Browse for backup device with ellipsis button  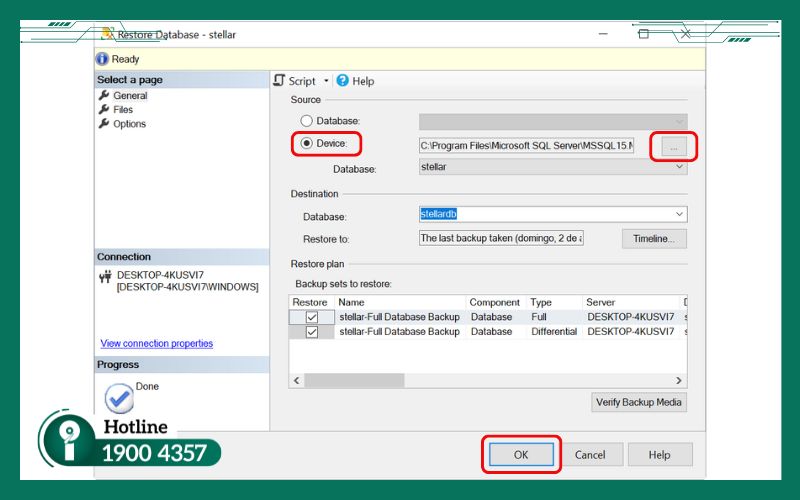(674, 147)
